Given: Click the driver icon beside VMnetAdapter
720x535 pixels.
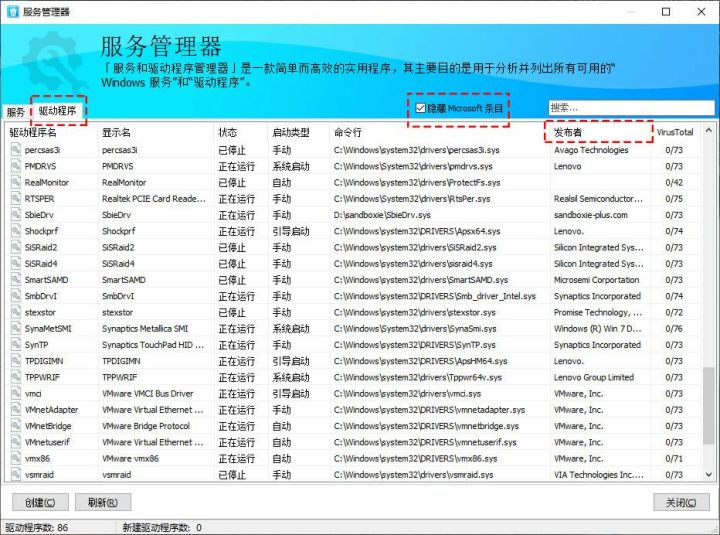Looking at the screenshot, I should 16,410.
